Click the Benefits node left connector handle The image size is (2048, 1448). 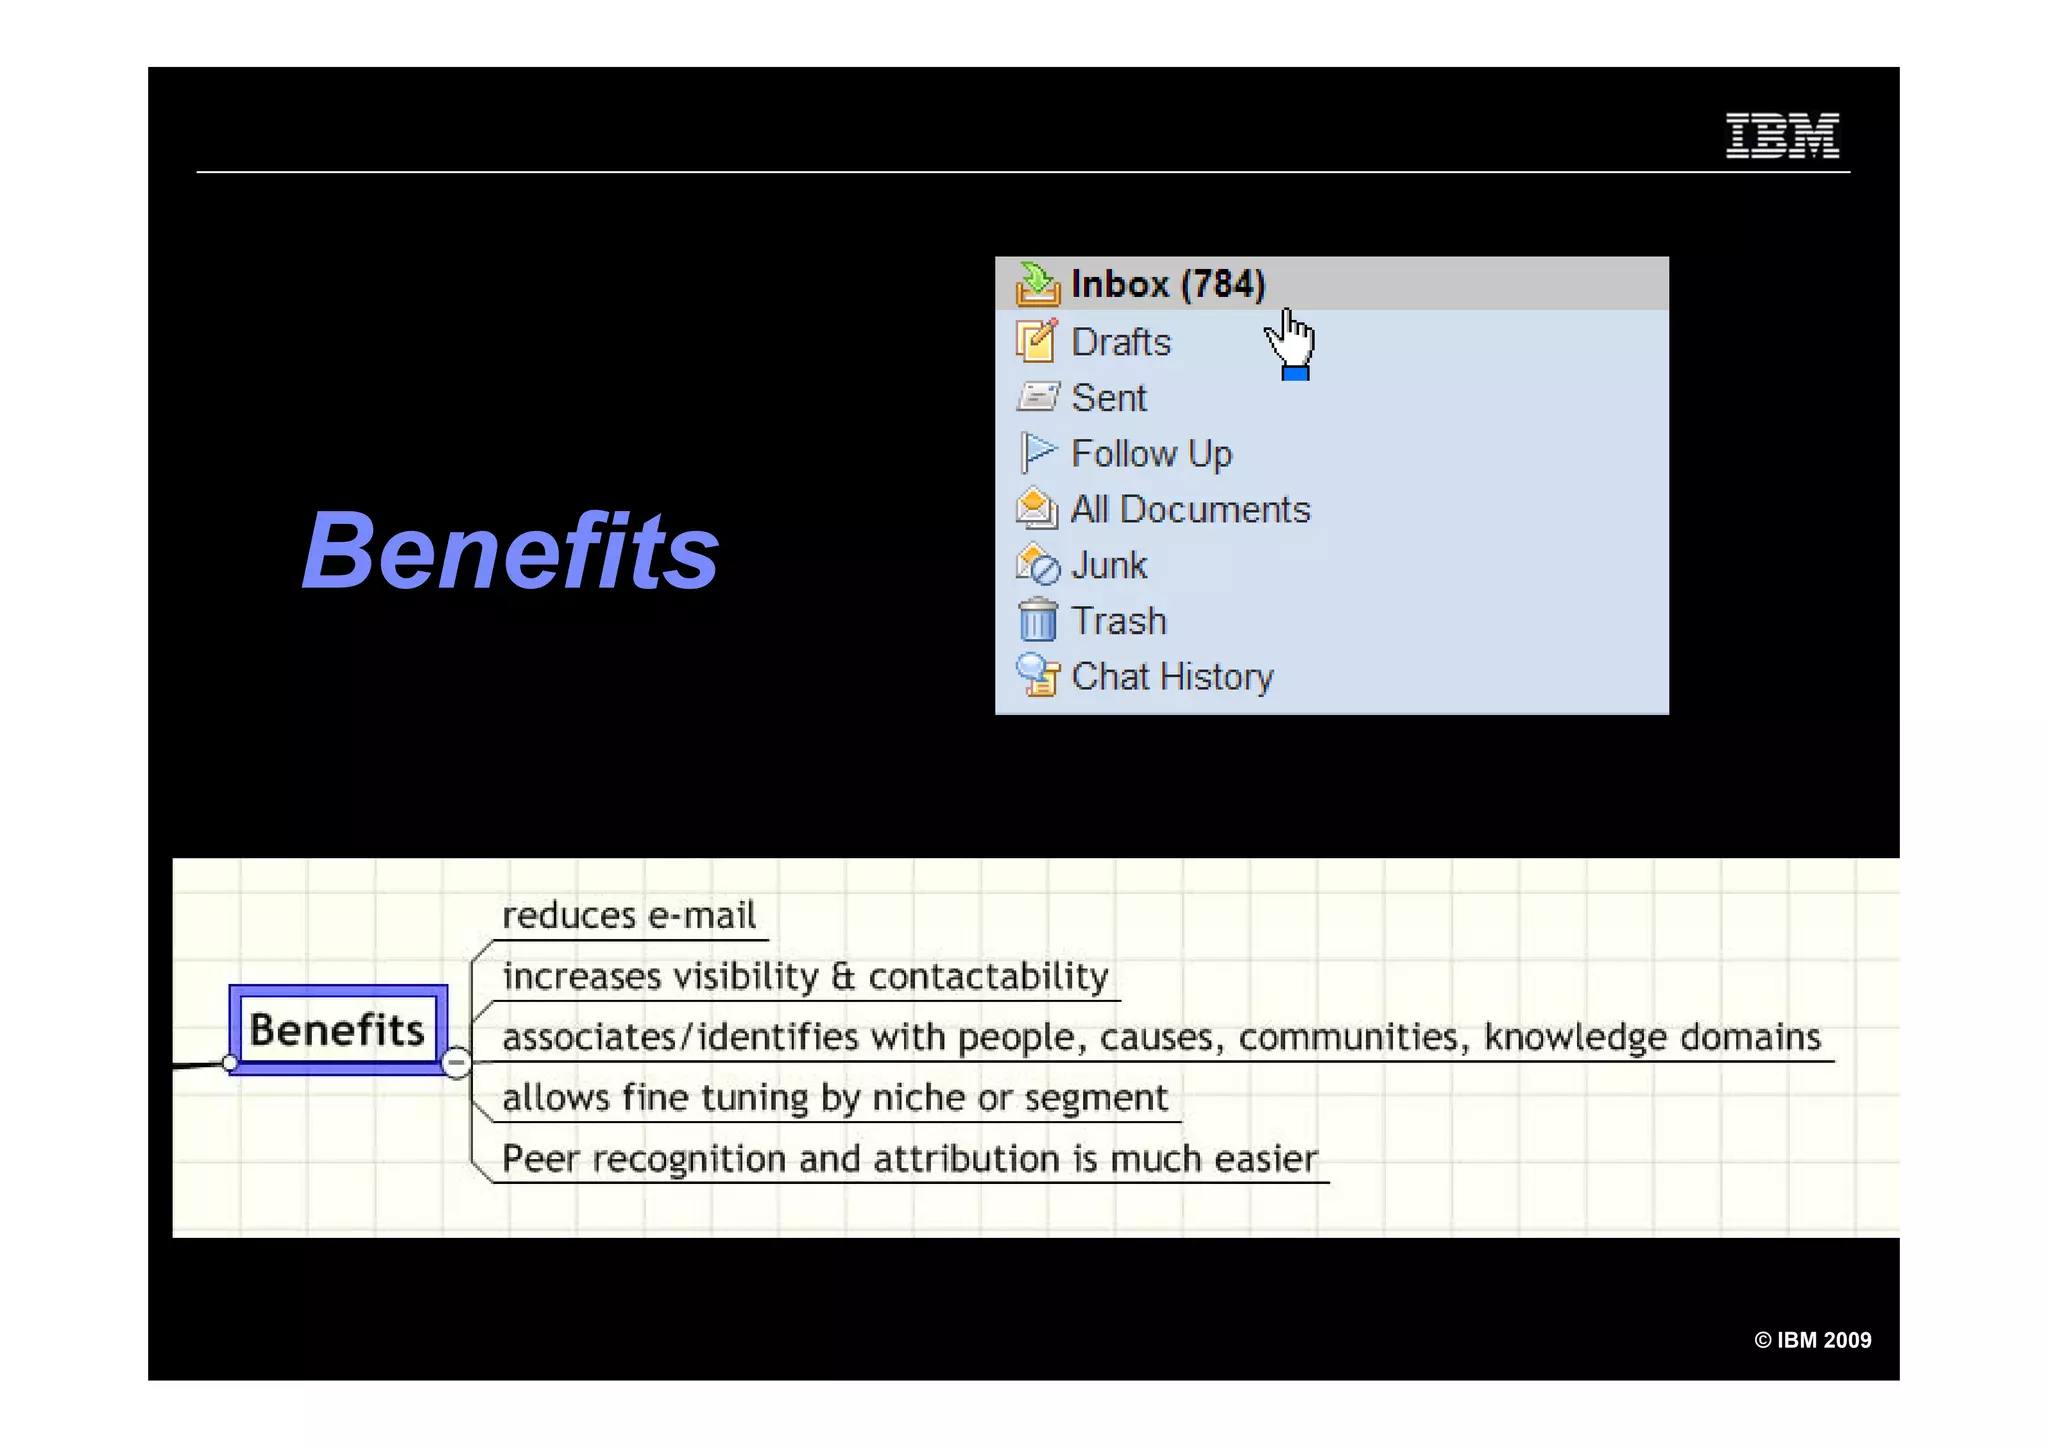coord(230,1062)
